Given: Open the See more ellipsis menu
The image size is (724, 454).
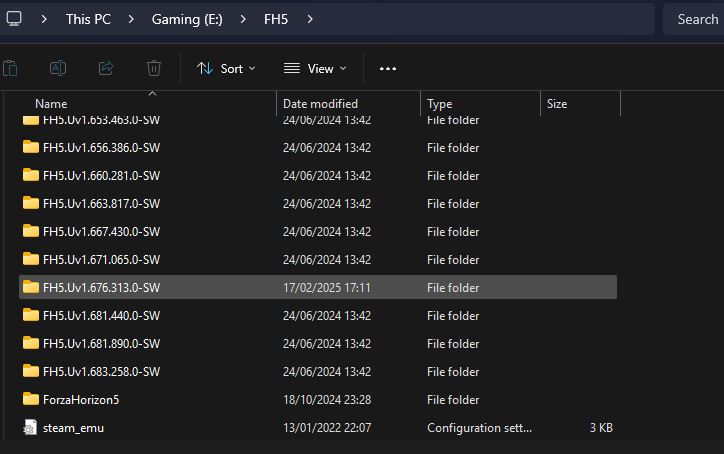Looking at the screenshot, I should pos(388,68).
